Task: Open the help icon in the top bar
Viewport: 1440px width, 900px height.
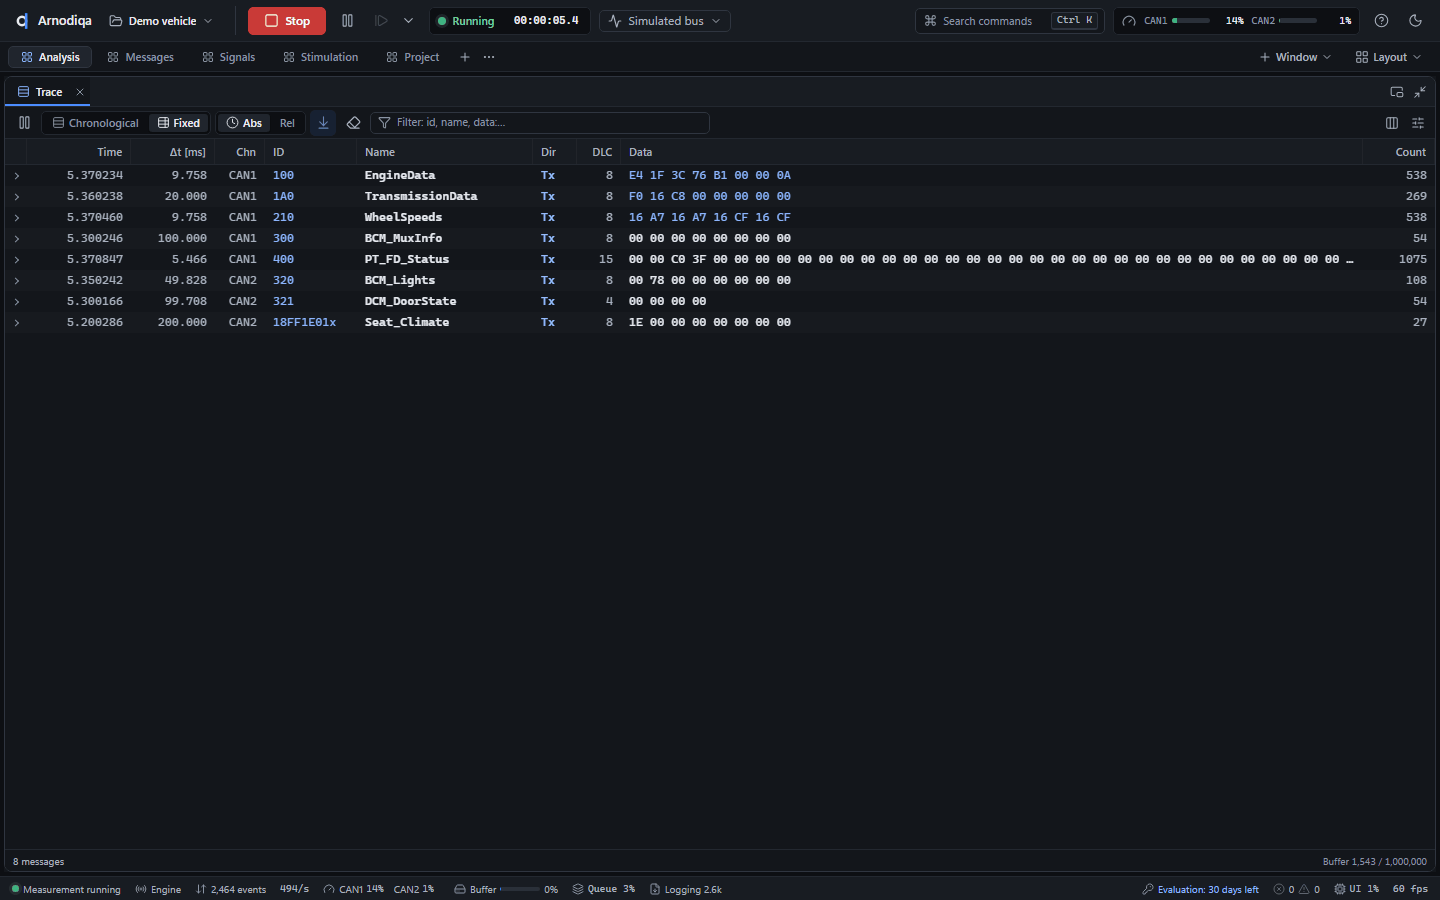Action: pyautogui.click(x=1381, y=21)
